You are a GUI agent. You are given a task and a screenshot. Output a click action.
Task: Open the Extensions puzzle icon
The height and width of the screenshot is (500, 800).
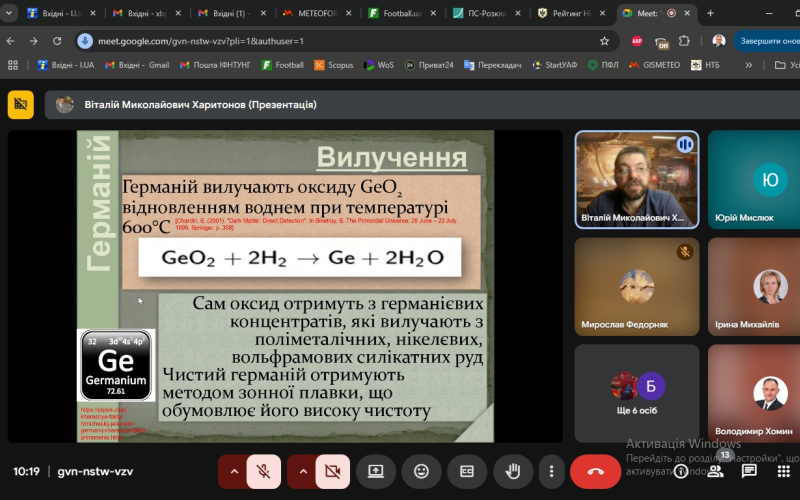(x=684, y=41)
